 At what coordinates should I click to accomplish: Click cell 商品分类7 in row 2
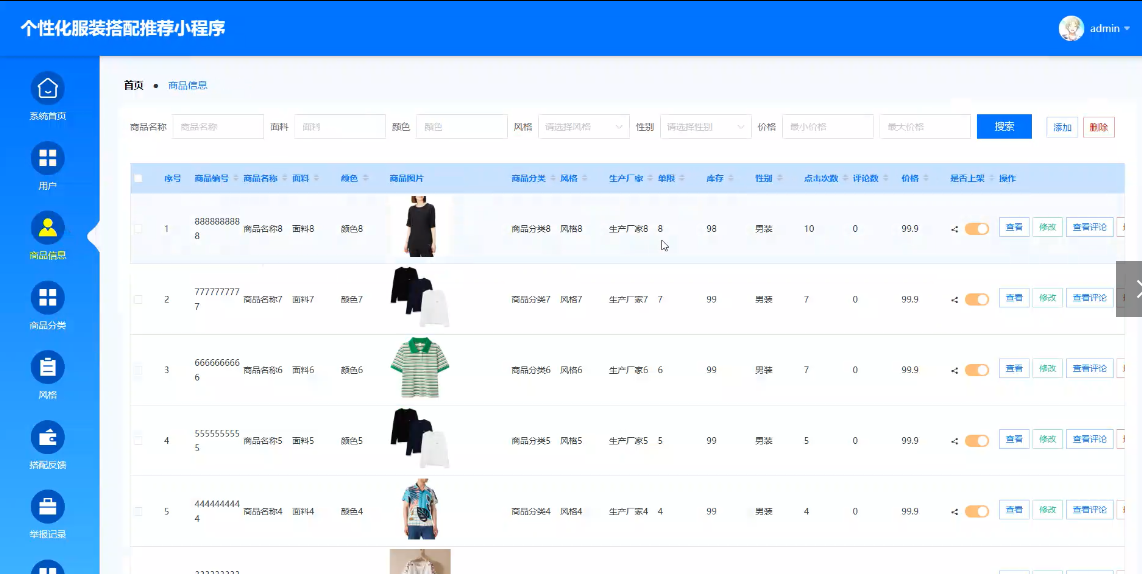pyautogui.click(x=531, y=299)
